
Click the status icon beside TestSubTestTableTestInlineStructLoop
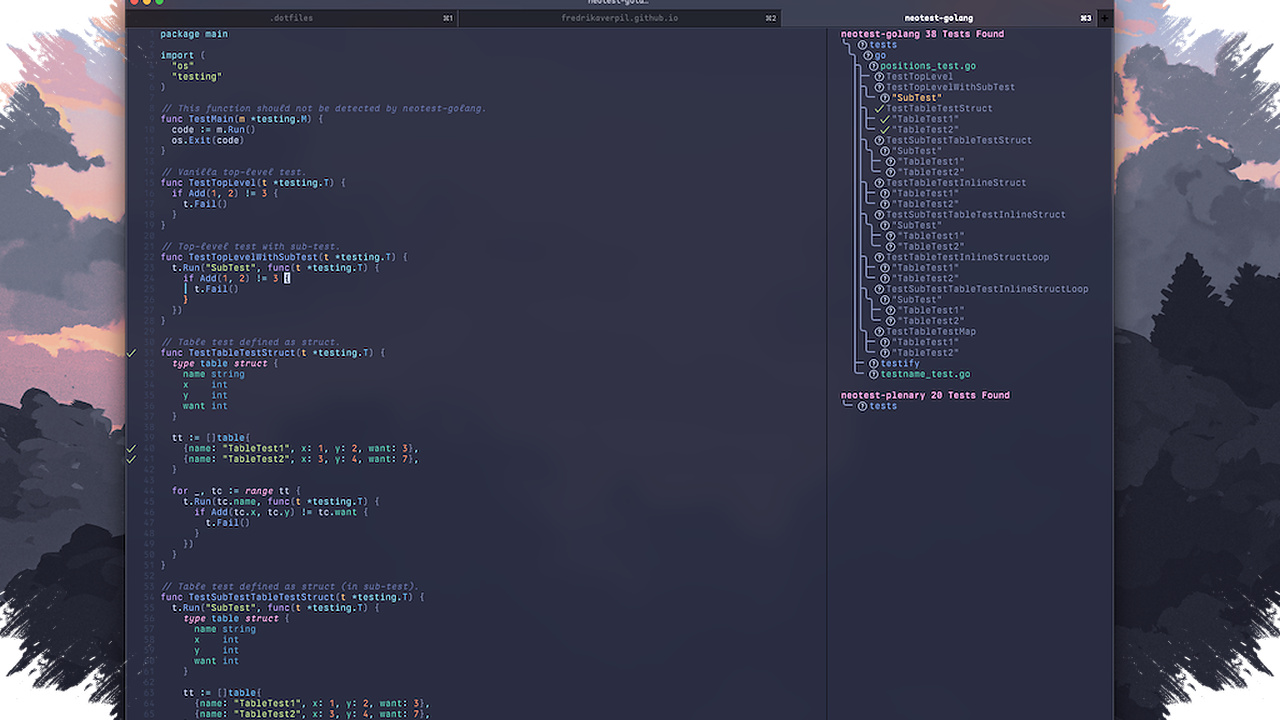[879, 289]
